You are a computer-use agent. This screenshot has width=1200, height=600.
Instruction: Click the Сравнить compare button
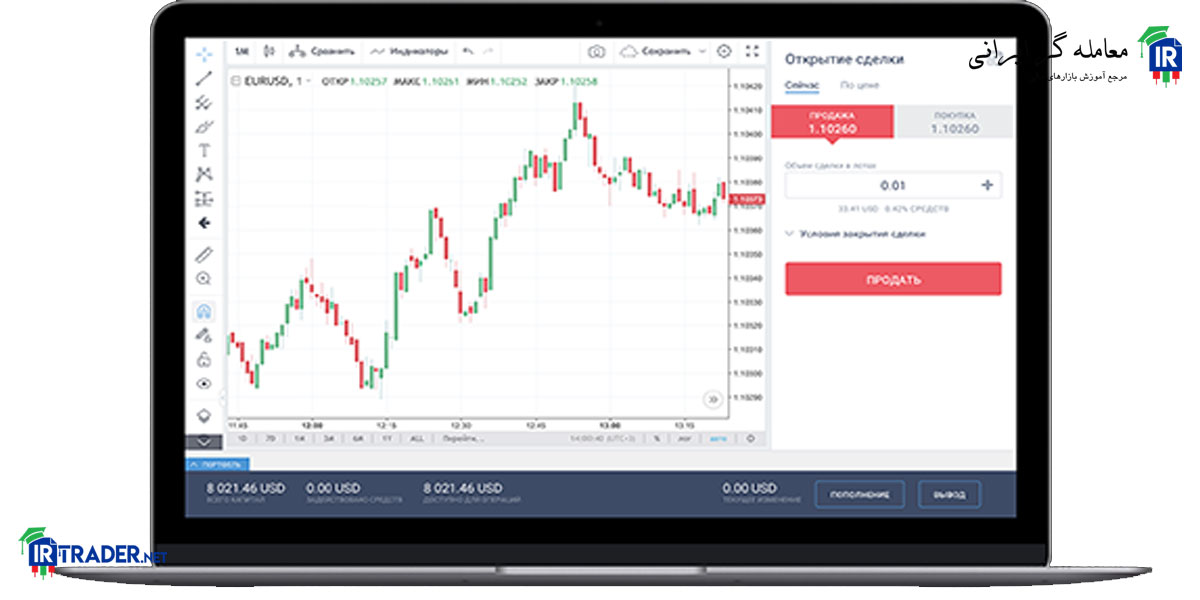[x=321, y=51]
